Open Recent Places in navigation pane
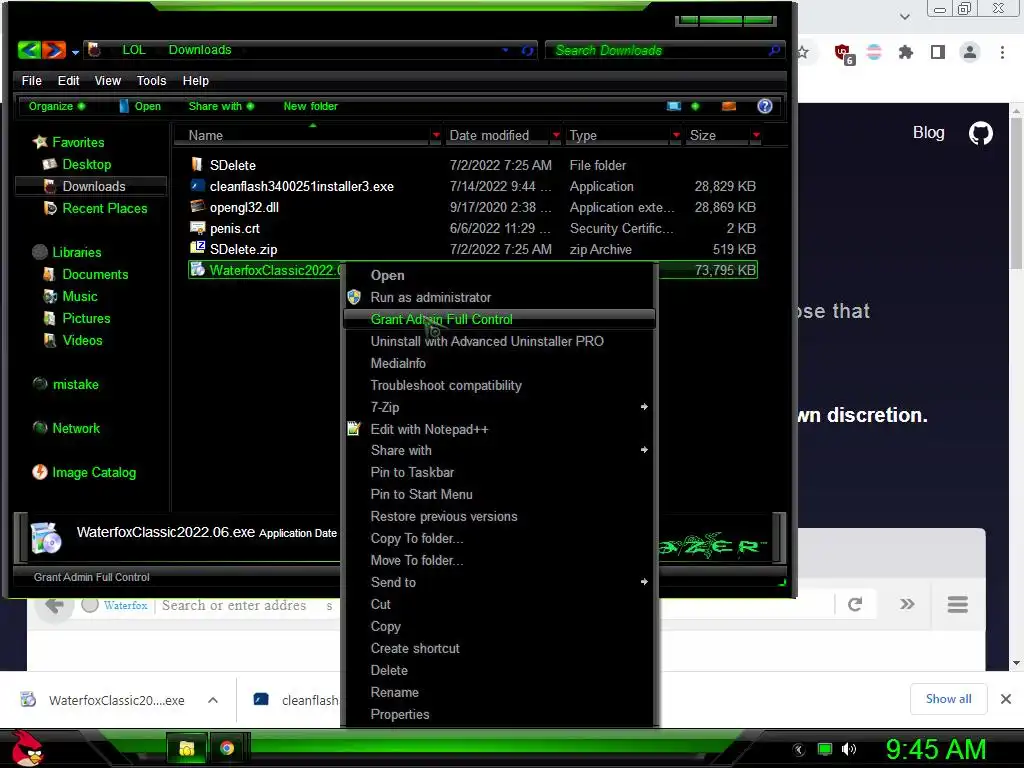 [104, 208]
